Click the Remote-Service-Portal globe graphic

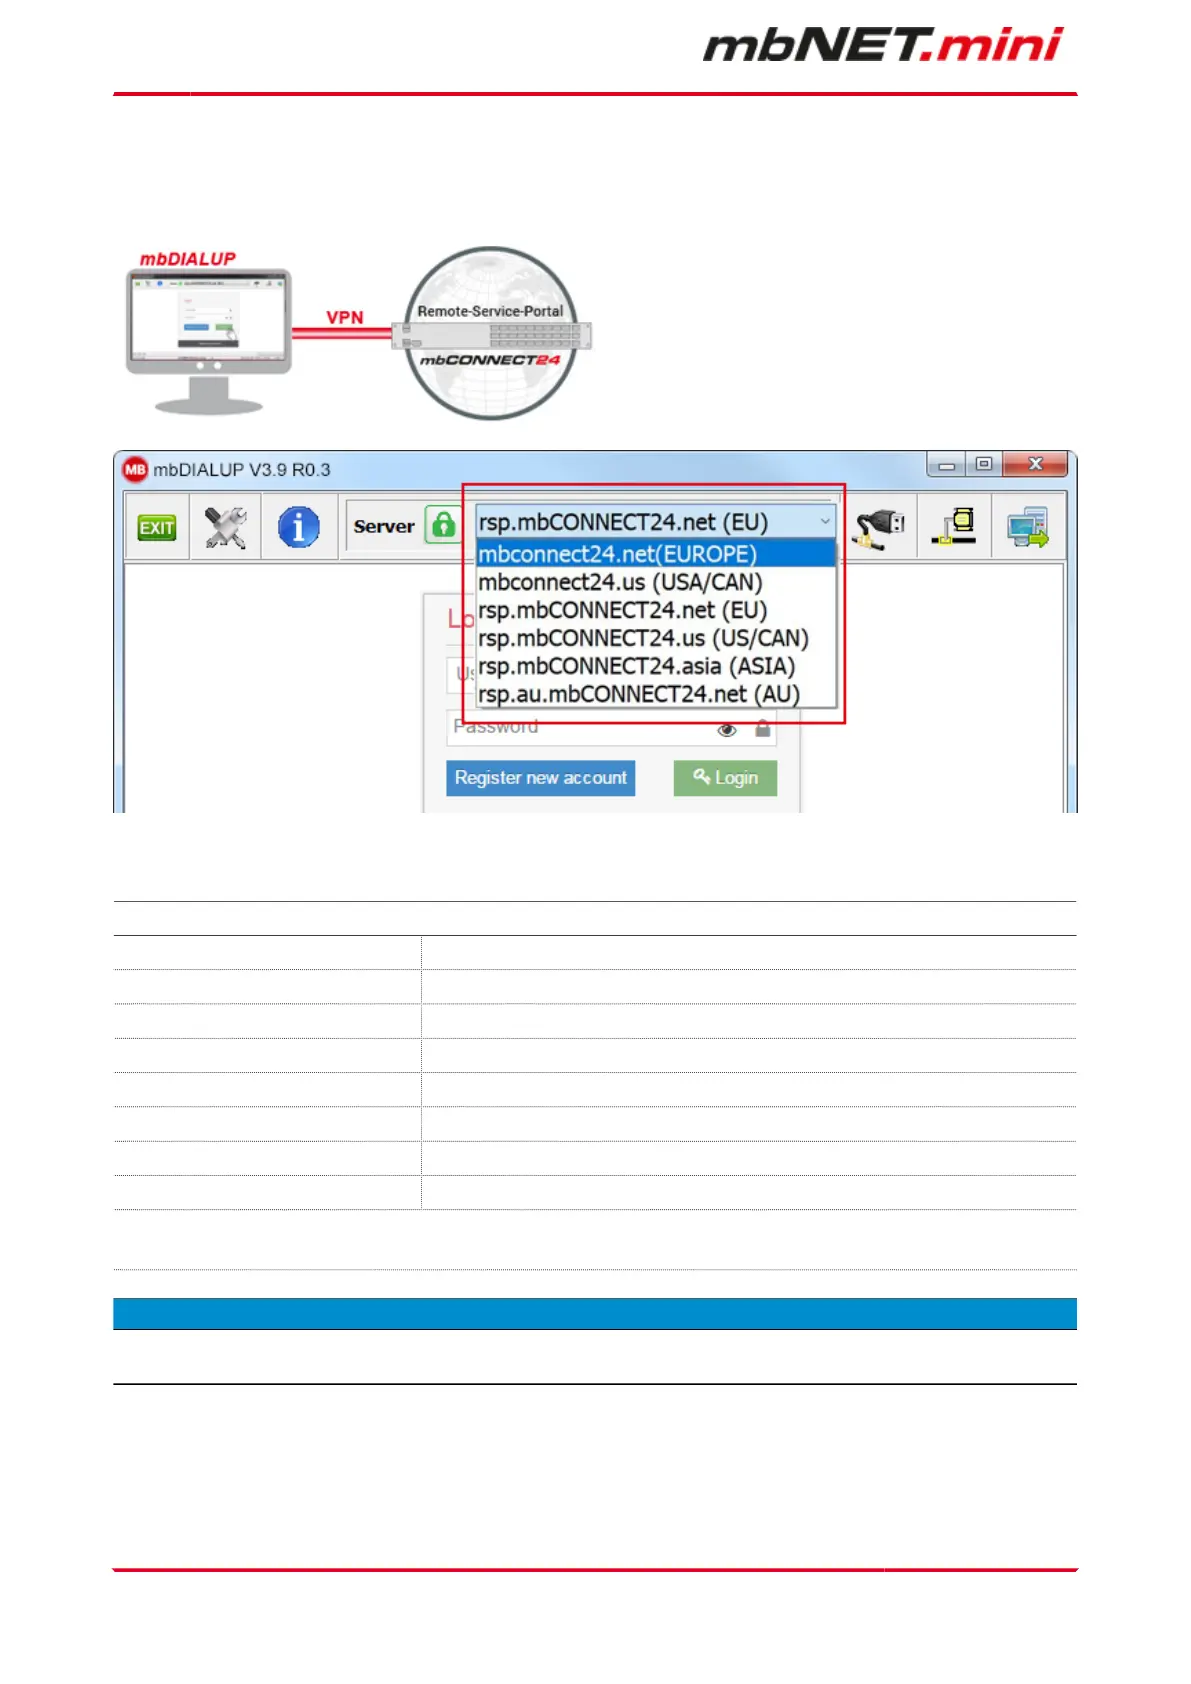coord(491,333)
